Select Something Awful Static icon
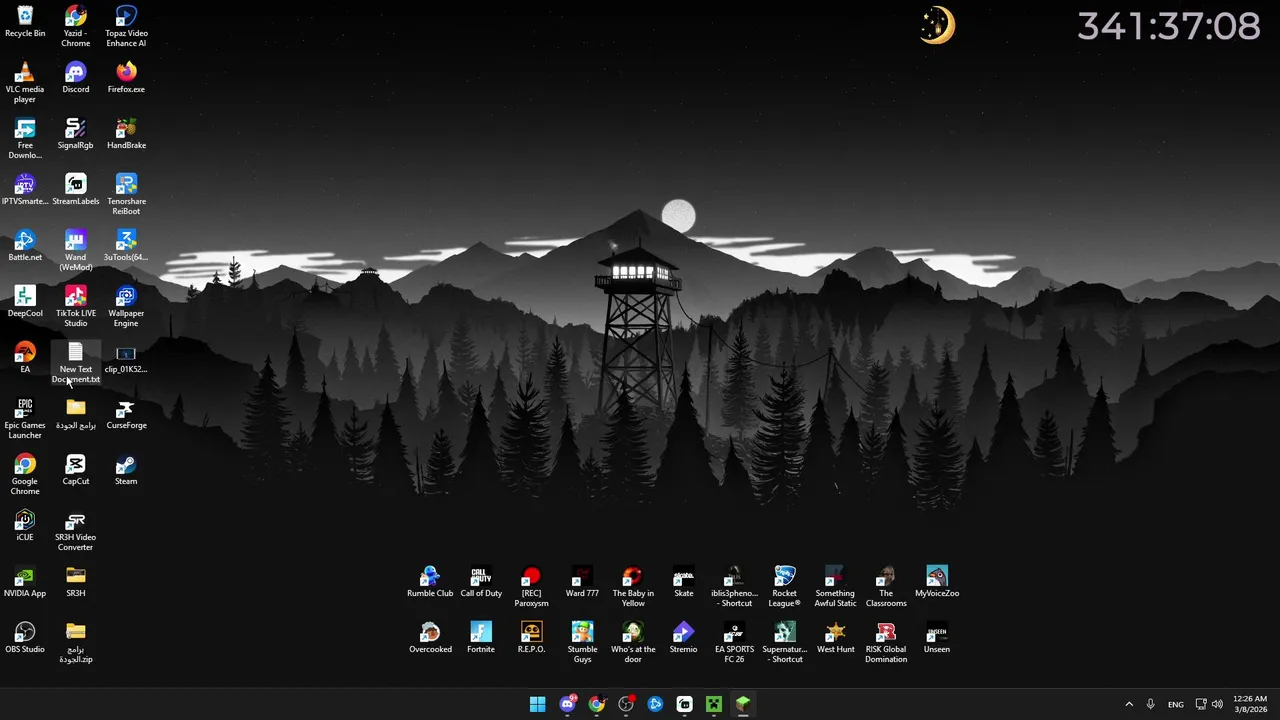Screen dimensions: 1280x720 pos(835,587)
